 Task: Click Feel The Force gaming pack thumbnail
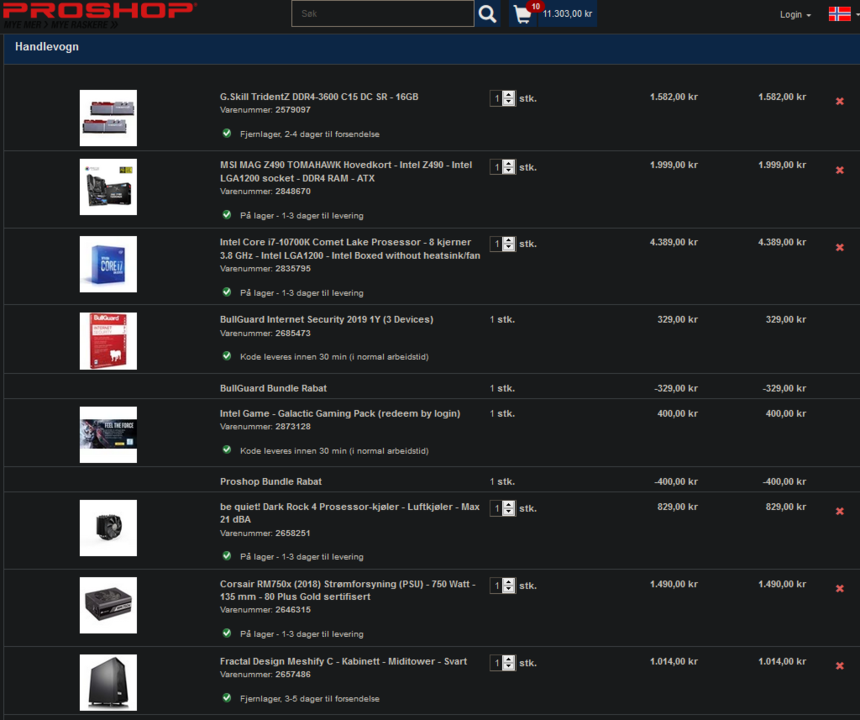[108, 435]
